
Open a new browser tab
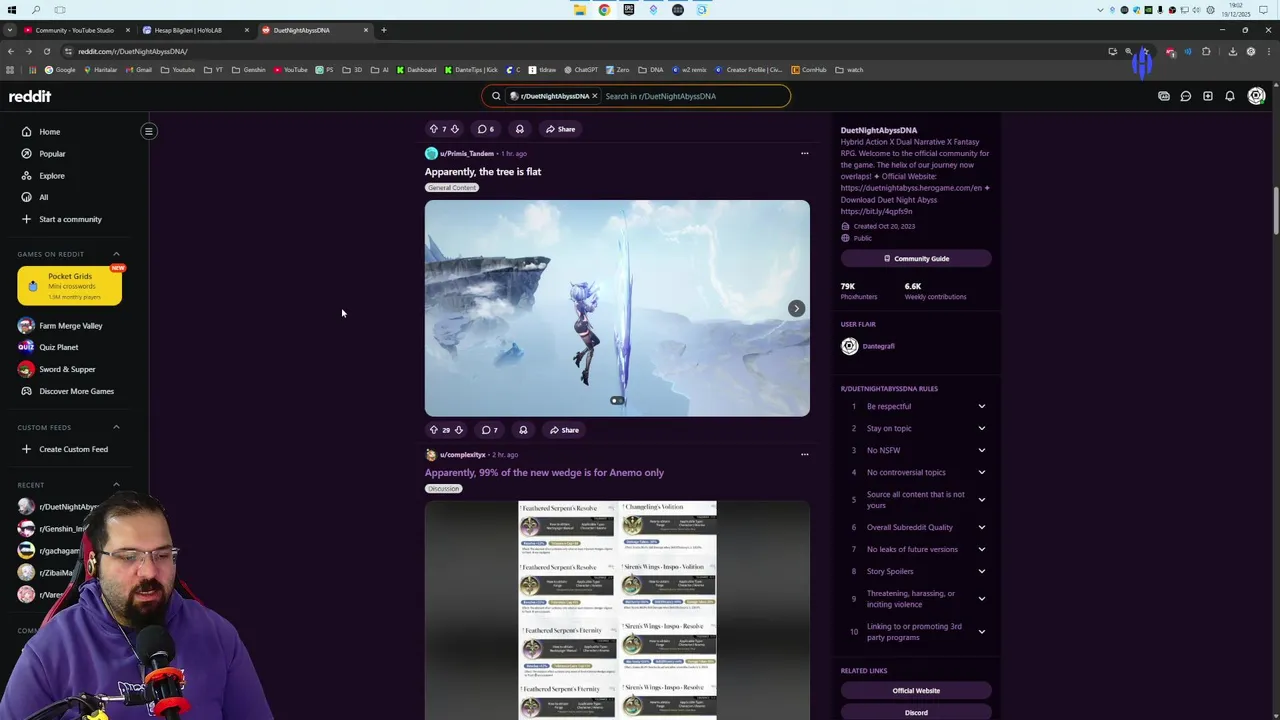tap(383, 30)
